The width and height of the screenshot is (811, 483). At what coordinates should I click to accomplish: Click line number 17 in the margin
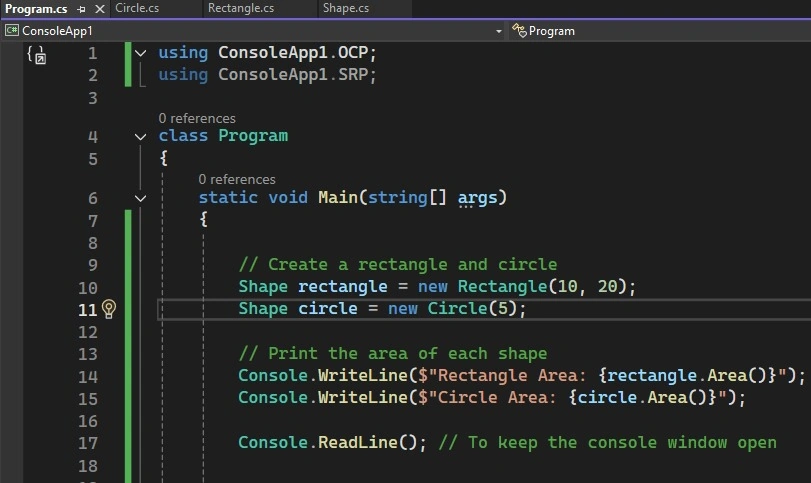coord(87,444)
